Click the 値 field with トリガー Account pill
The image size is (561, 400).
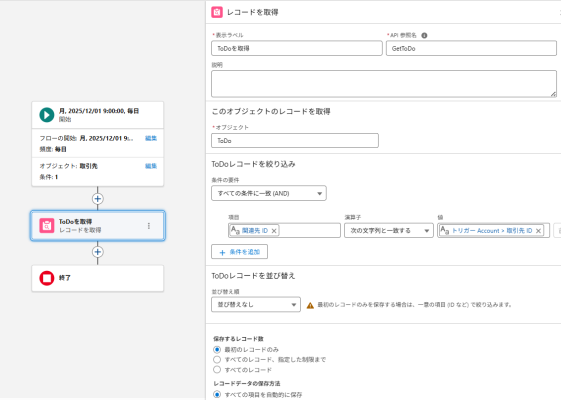(x=493, y=231)
